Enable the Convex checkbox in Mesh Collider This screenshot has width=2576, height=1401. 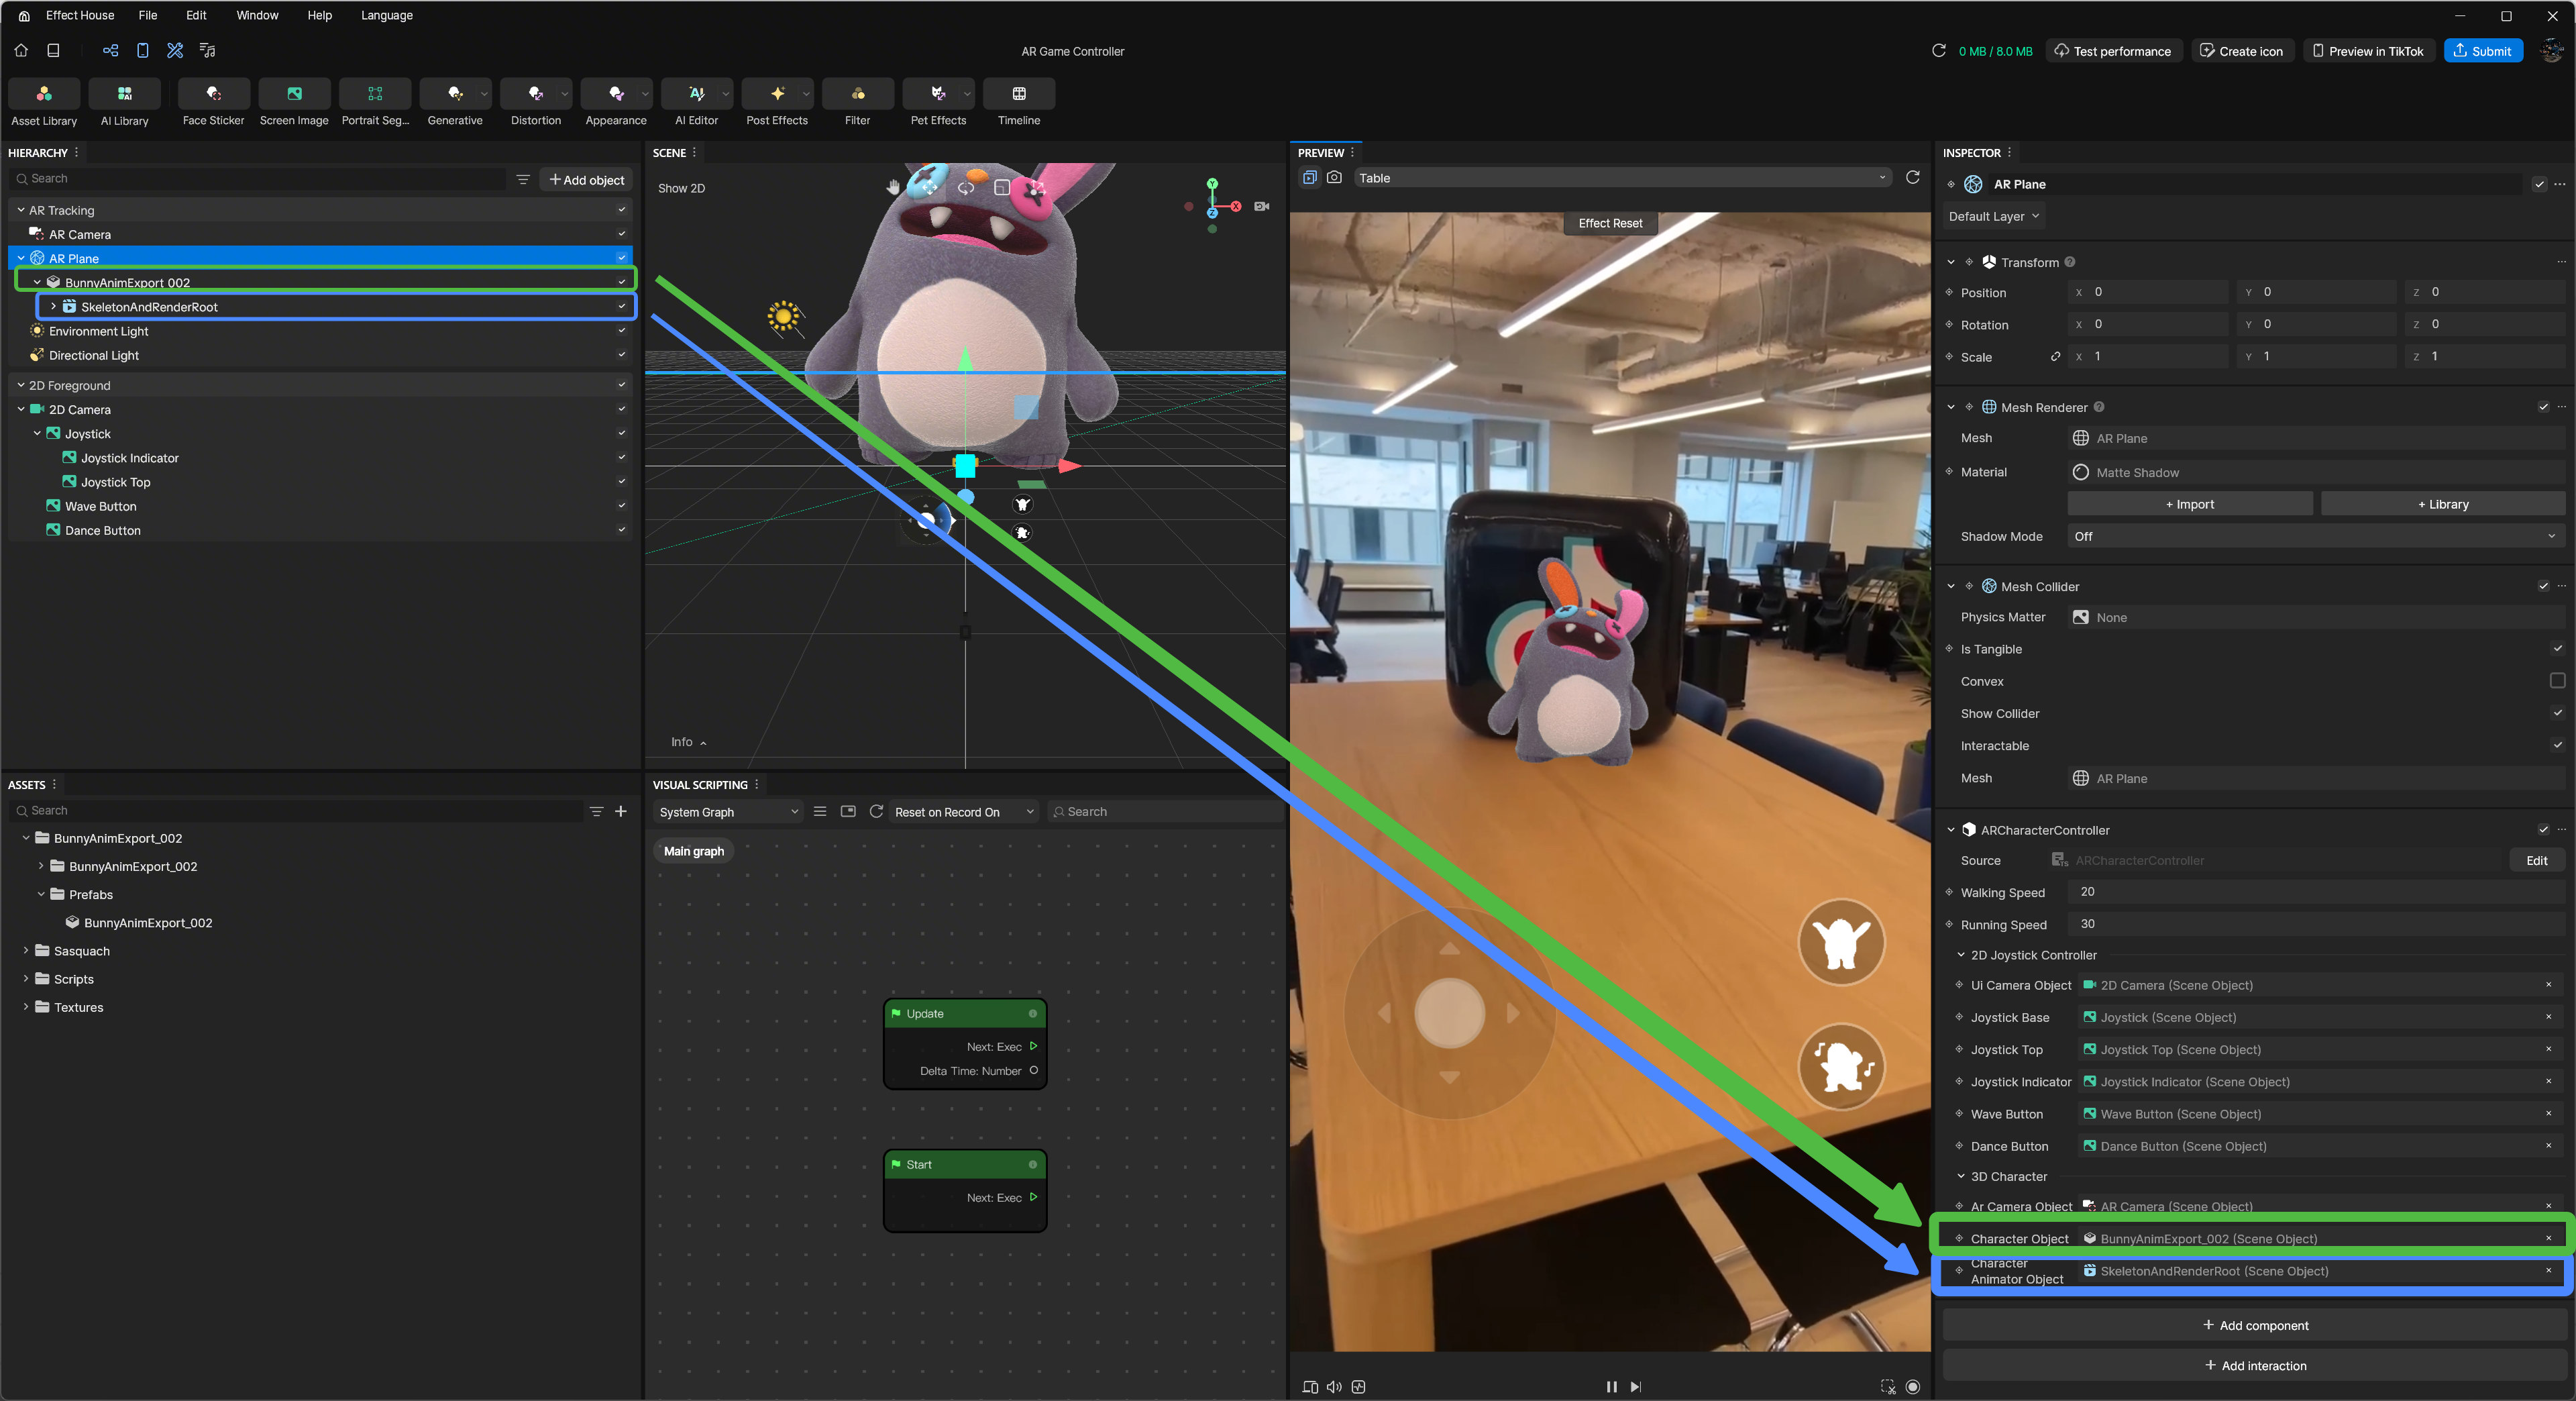(2557, 681)
